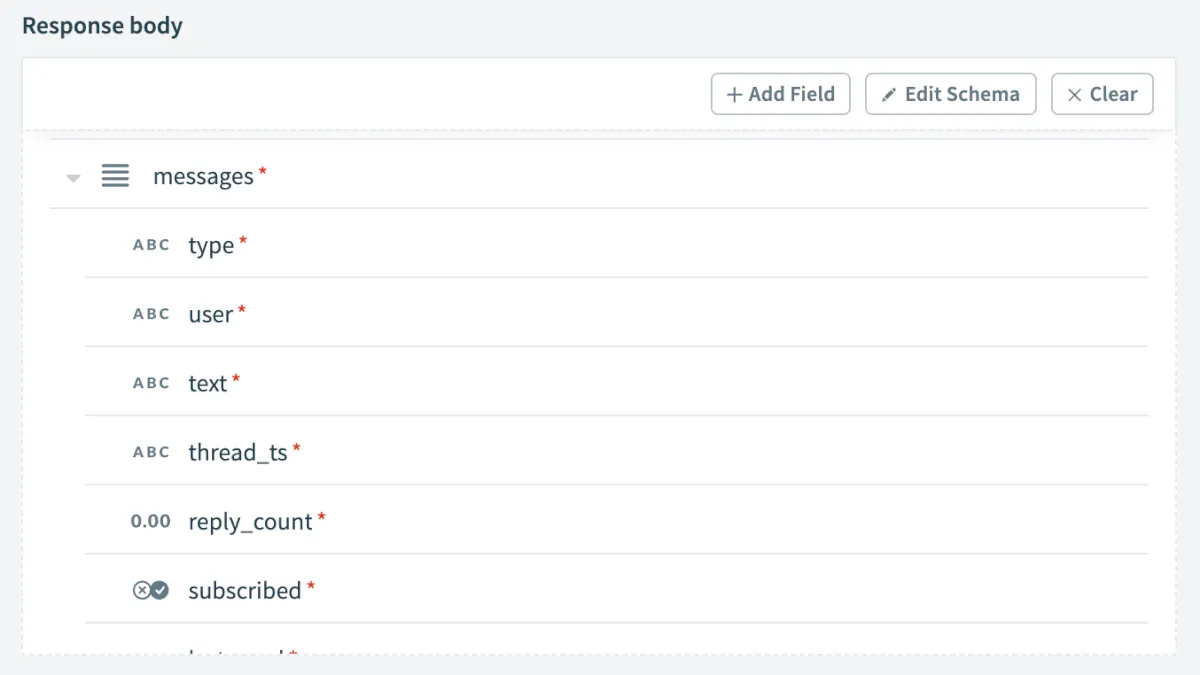Image resolution: width=1200 pixels, height=675 pixels.
Task: Select the user field name
Action: point(210,314)
